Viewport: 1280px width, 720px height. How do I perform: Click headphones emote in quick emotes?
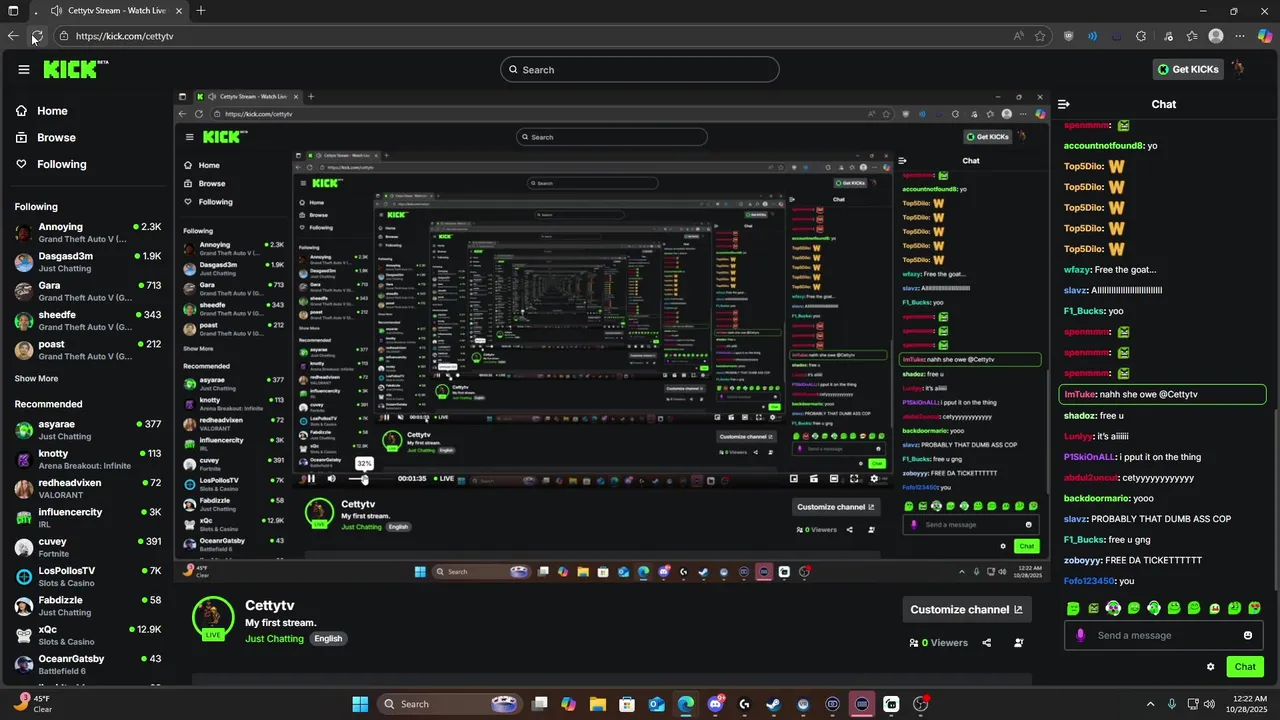click(x=1154, y=608)
